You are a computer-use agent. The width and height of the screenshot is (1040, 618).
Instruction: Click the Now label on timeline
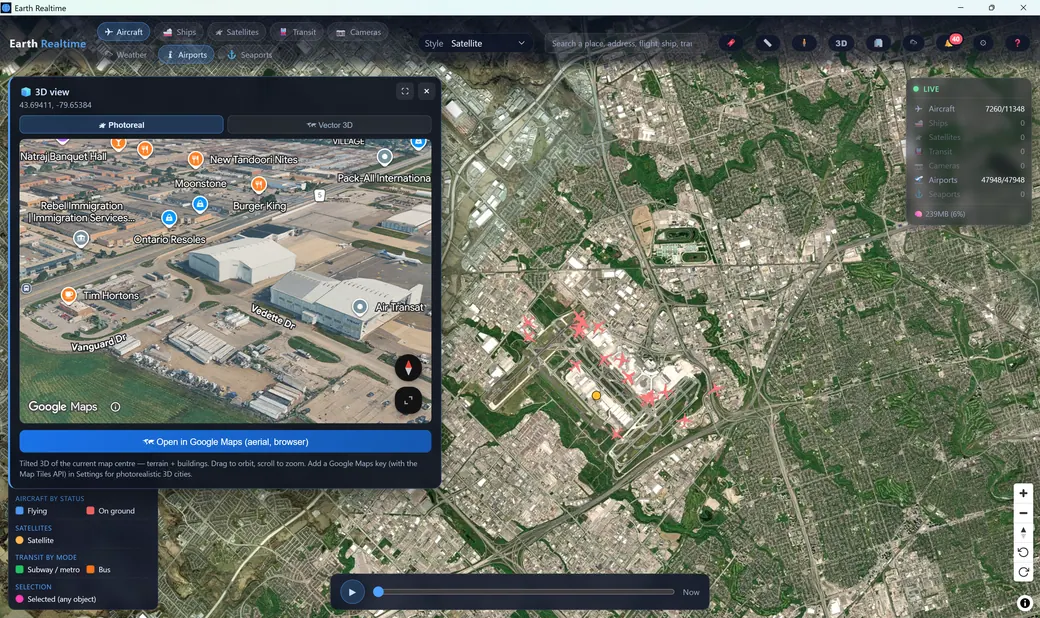pyautogui.click(x=690, y=592)
